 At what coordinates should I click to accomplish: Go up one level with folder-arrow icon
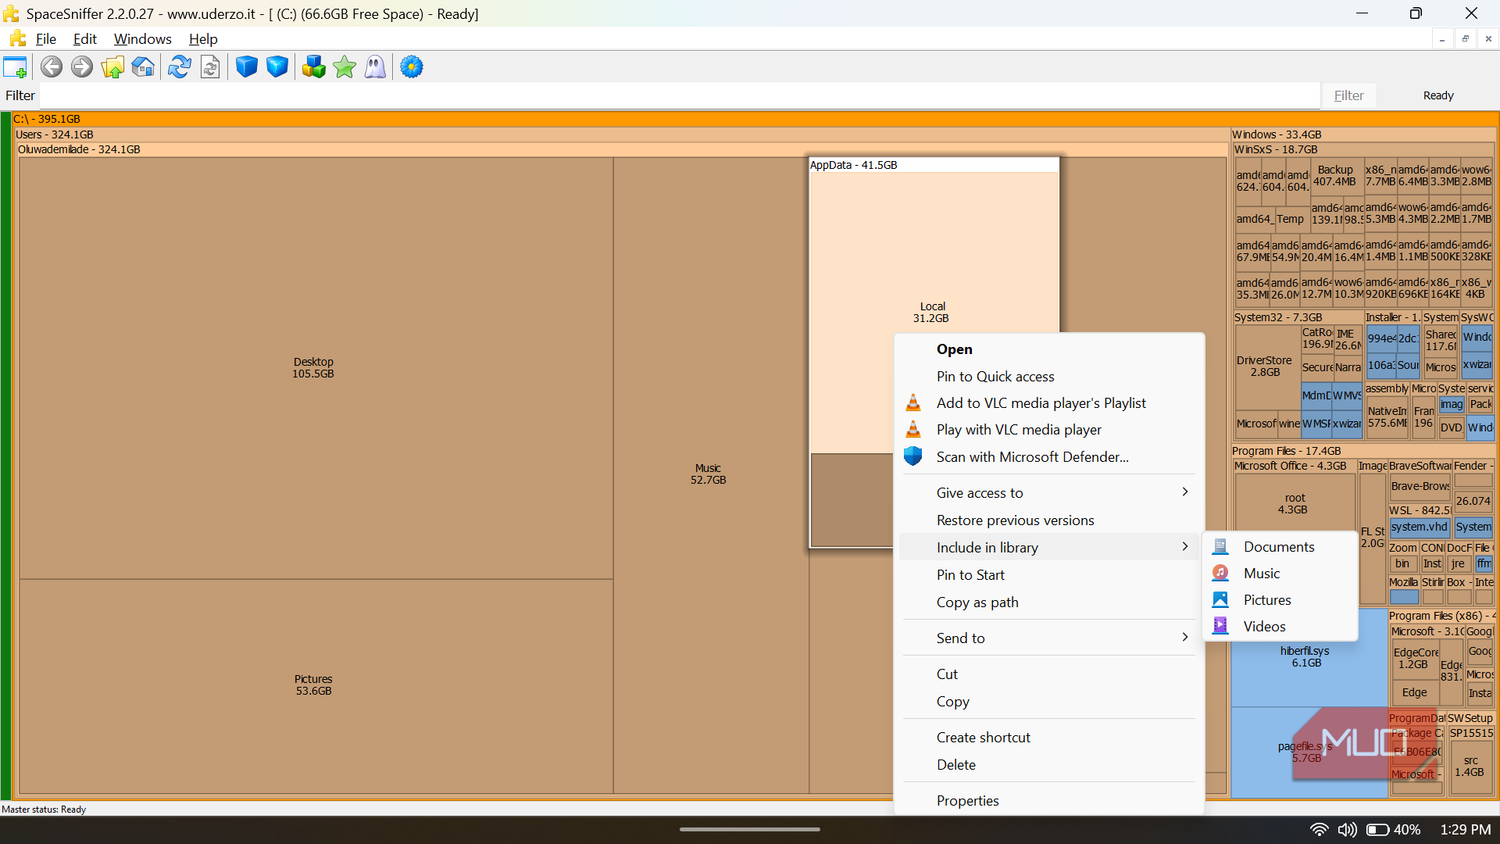[112, 67]
